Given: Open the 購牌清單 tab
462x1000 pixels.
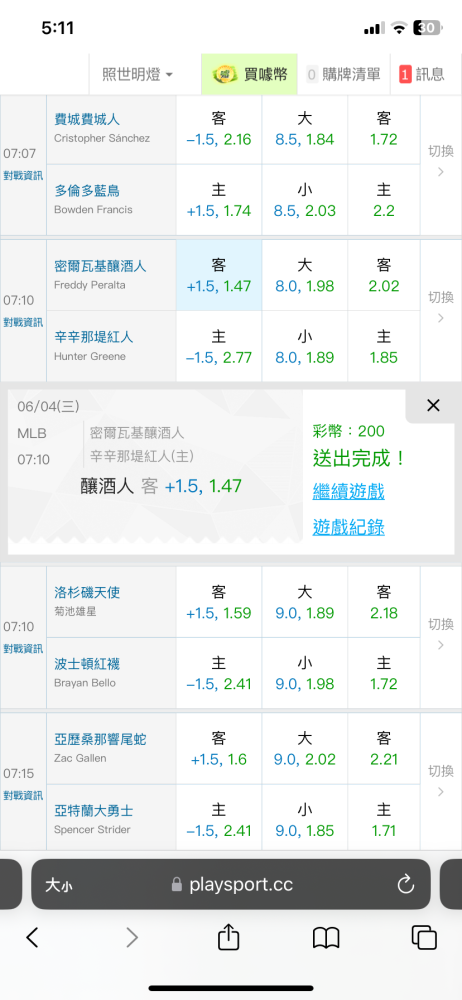Looking at the screenshot, I should [343, 74].
